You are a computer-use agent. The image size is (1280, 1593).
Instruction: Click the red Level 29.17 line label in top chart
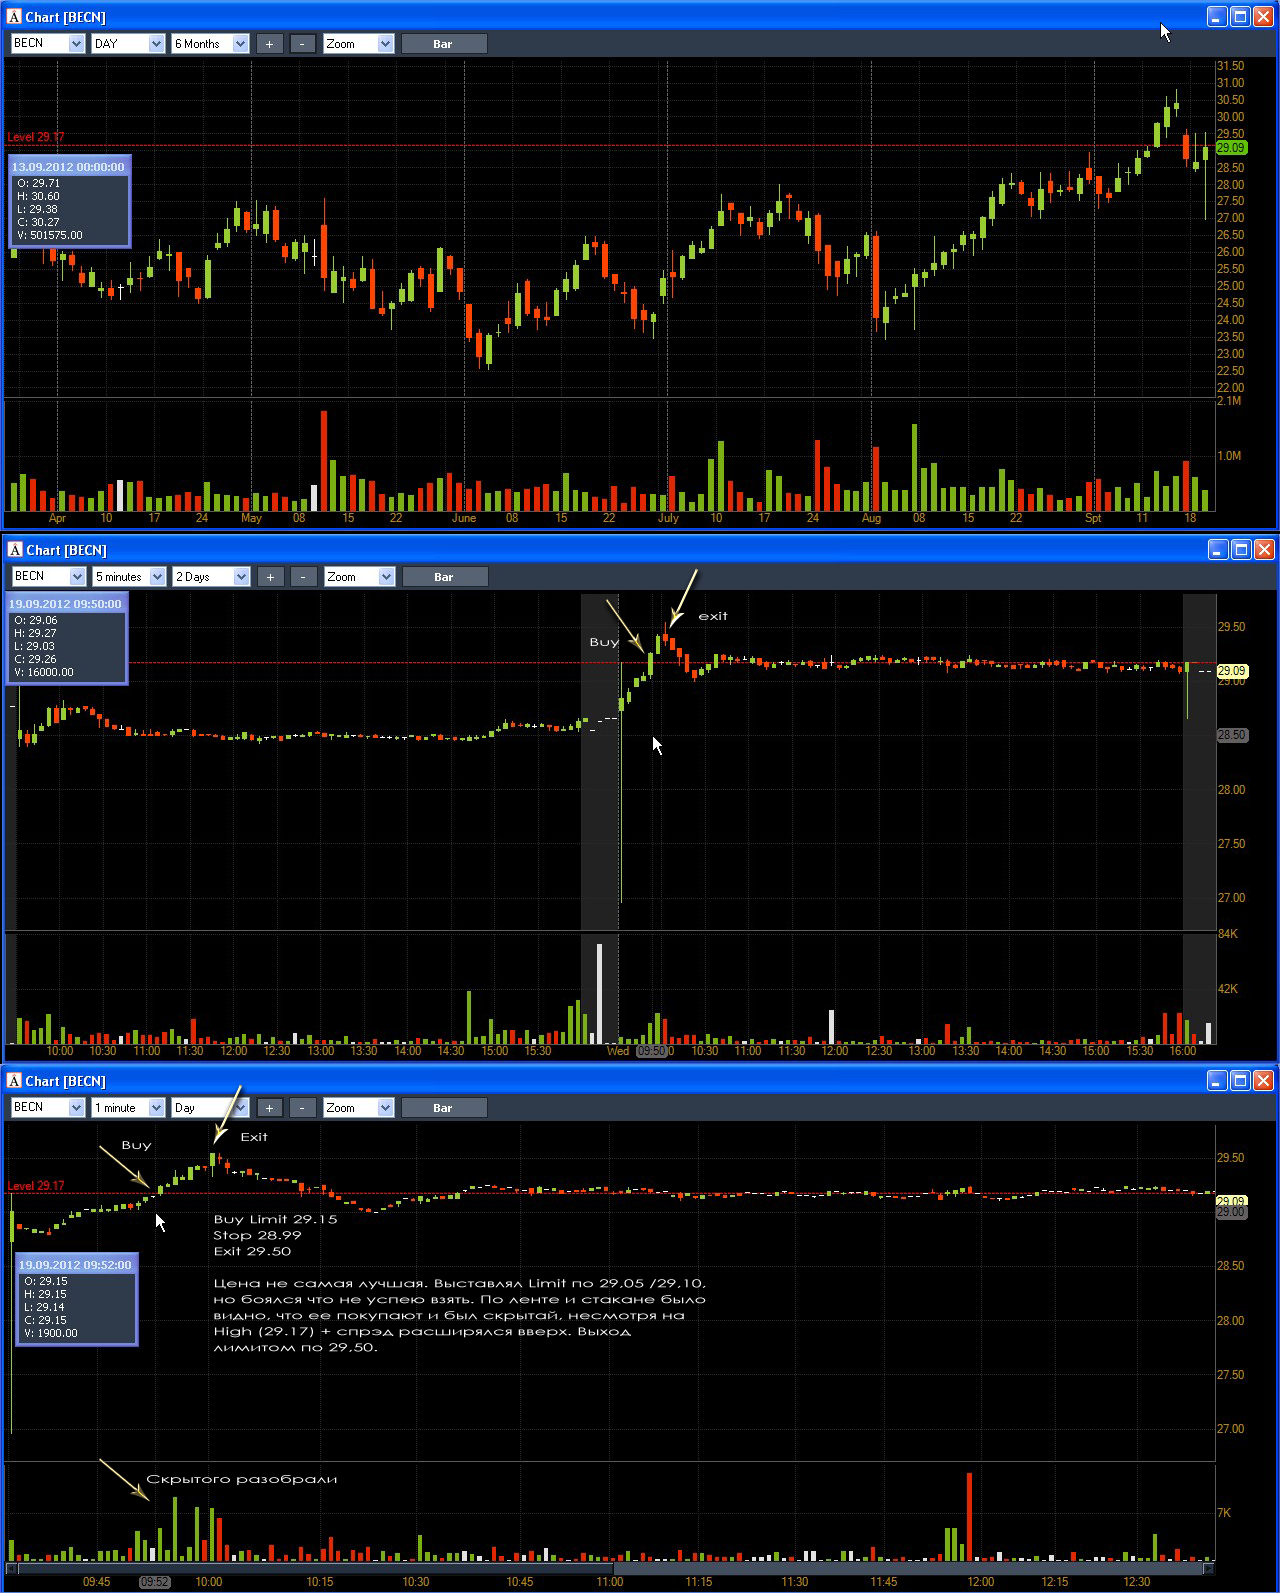pos(36,137)
